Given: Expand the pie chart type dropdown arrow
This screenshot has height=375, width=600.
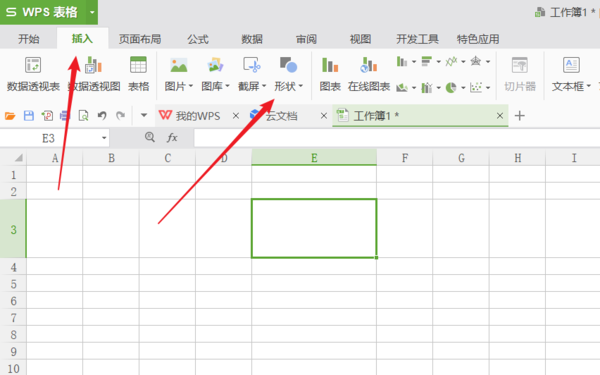Looking at the screenshot, I should coord(463,88).
